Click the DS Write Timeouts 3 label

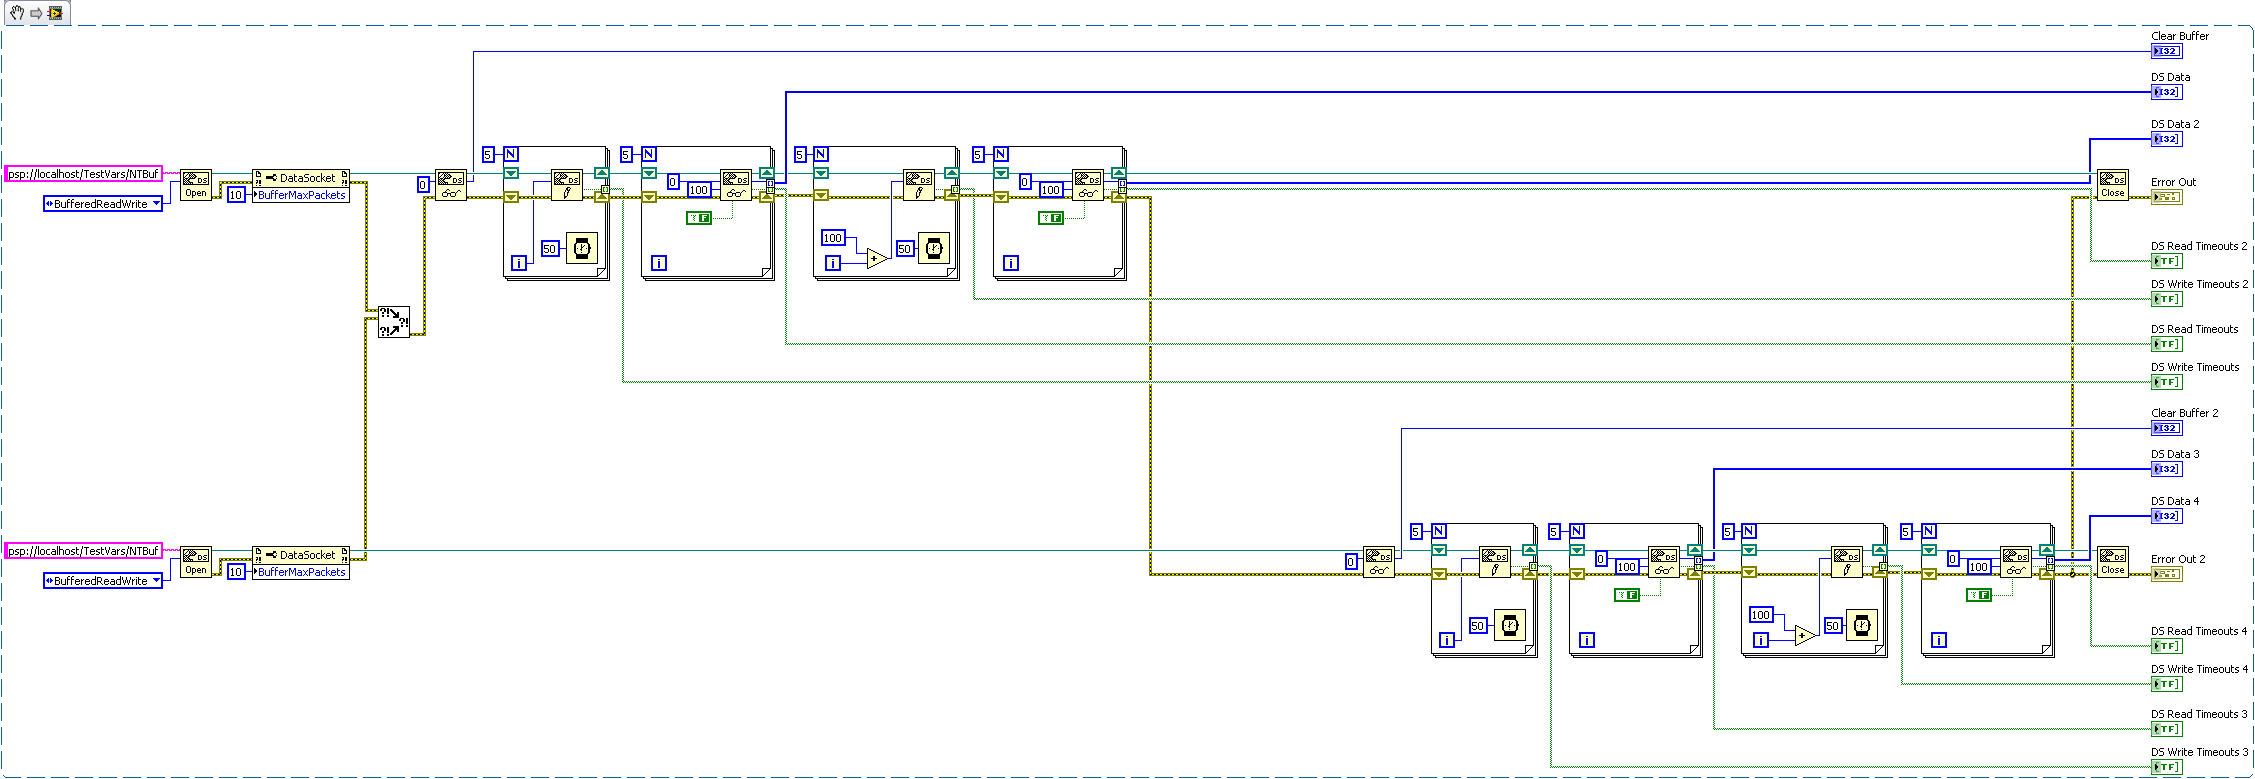point(2199,752)
